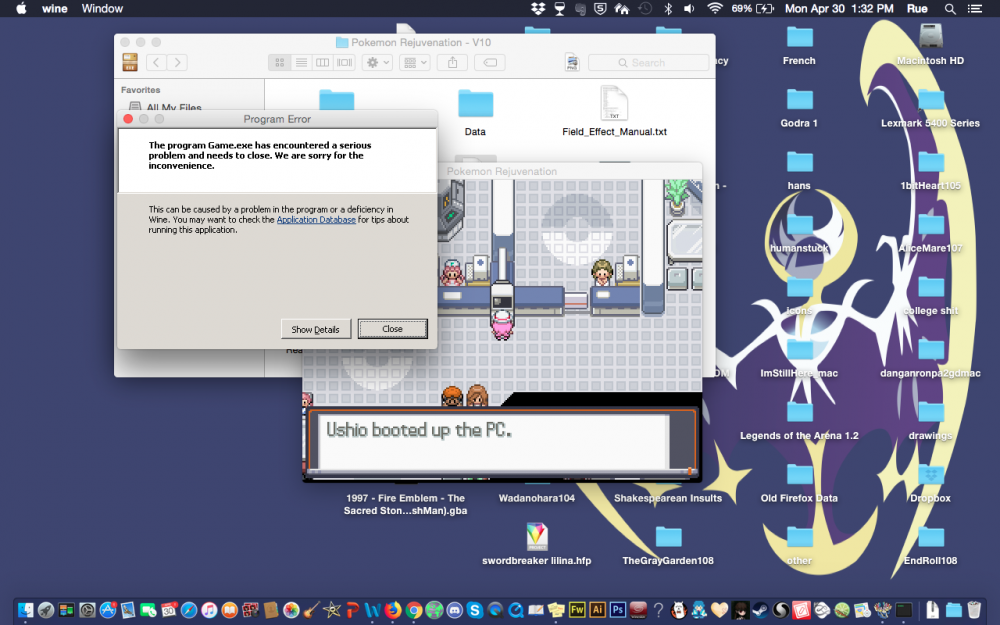
Task: Open Google Chrome from the Dock
Action: pos(413,610)
